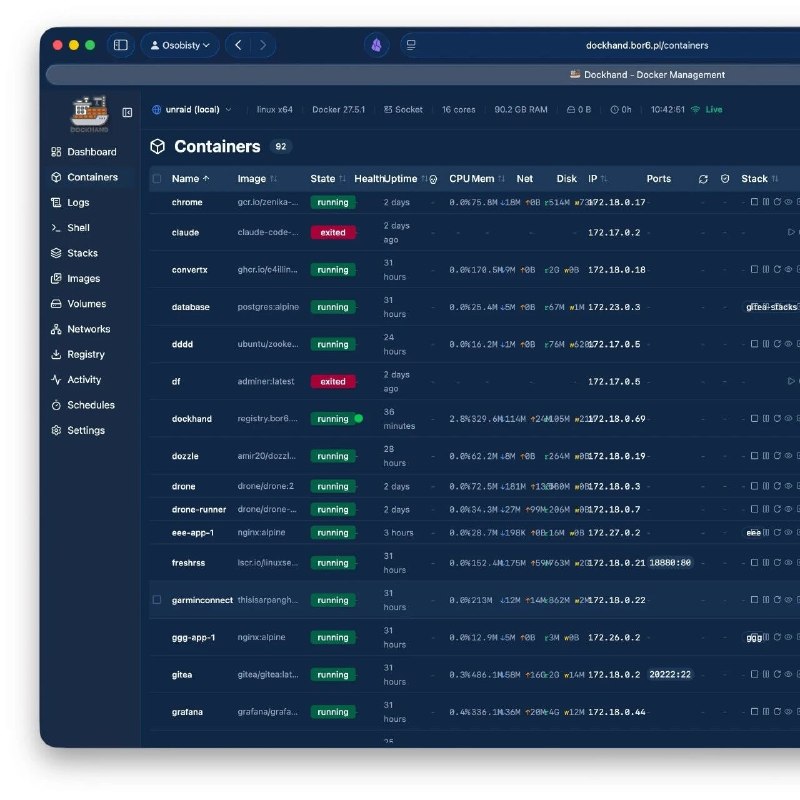Pause the dddd container
Viewport: 800px width, 800px height.
766,344
